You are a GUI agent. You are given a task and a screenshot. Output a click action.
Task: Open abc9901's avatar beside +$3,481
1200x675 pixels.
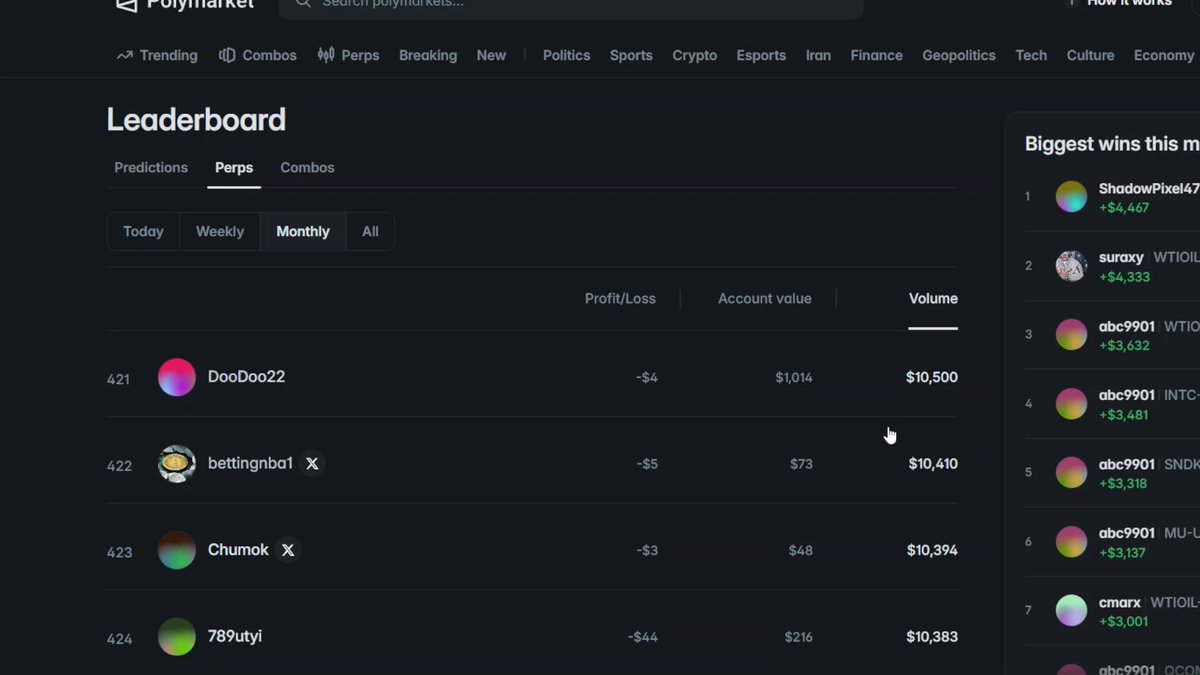coord(1071,404)
